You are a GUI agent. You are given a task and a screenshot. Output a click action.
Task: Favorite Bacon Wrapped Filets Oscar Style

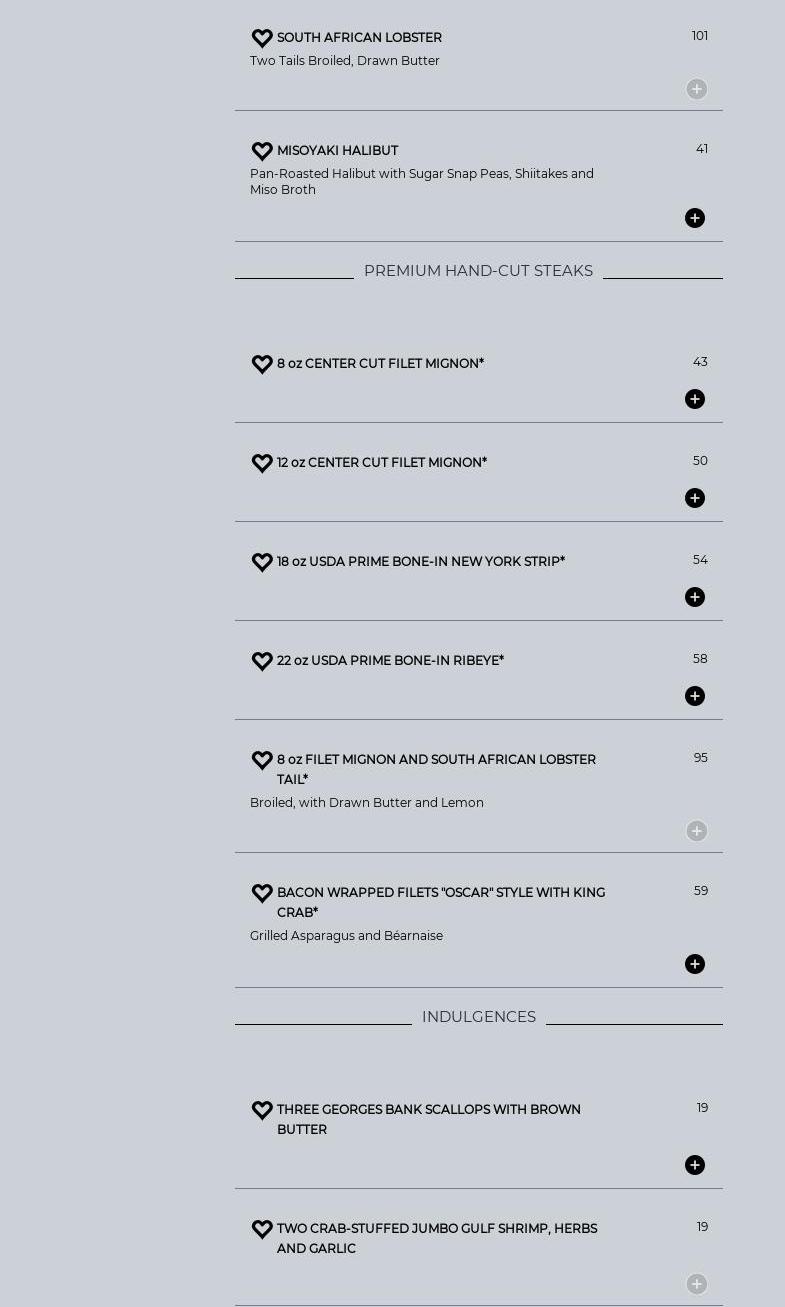(262, 893)
